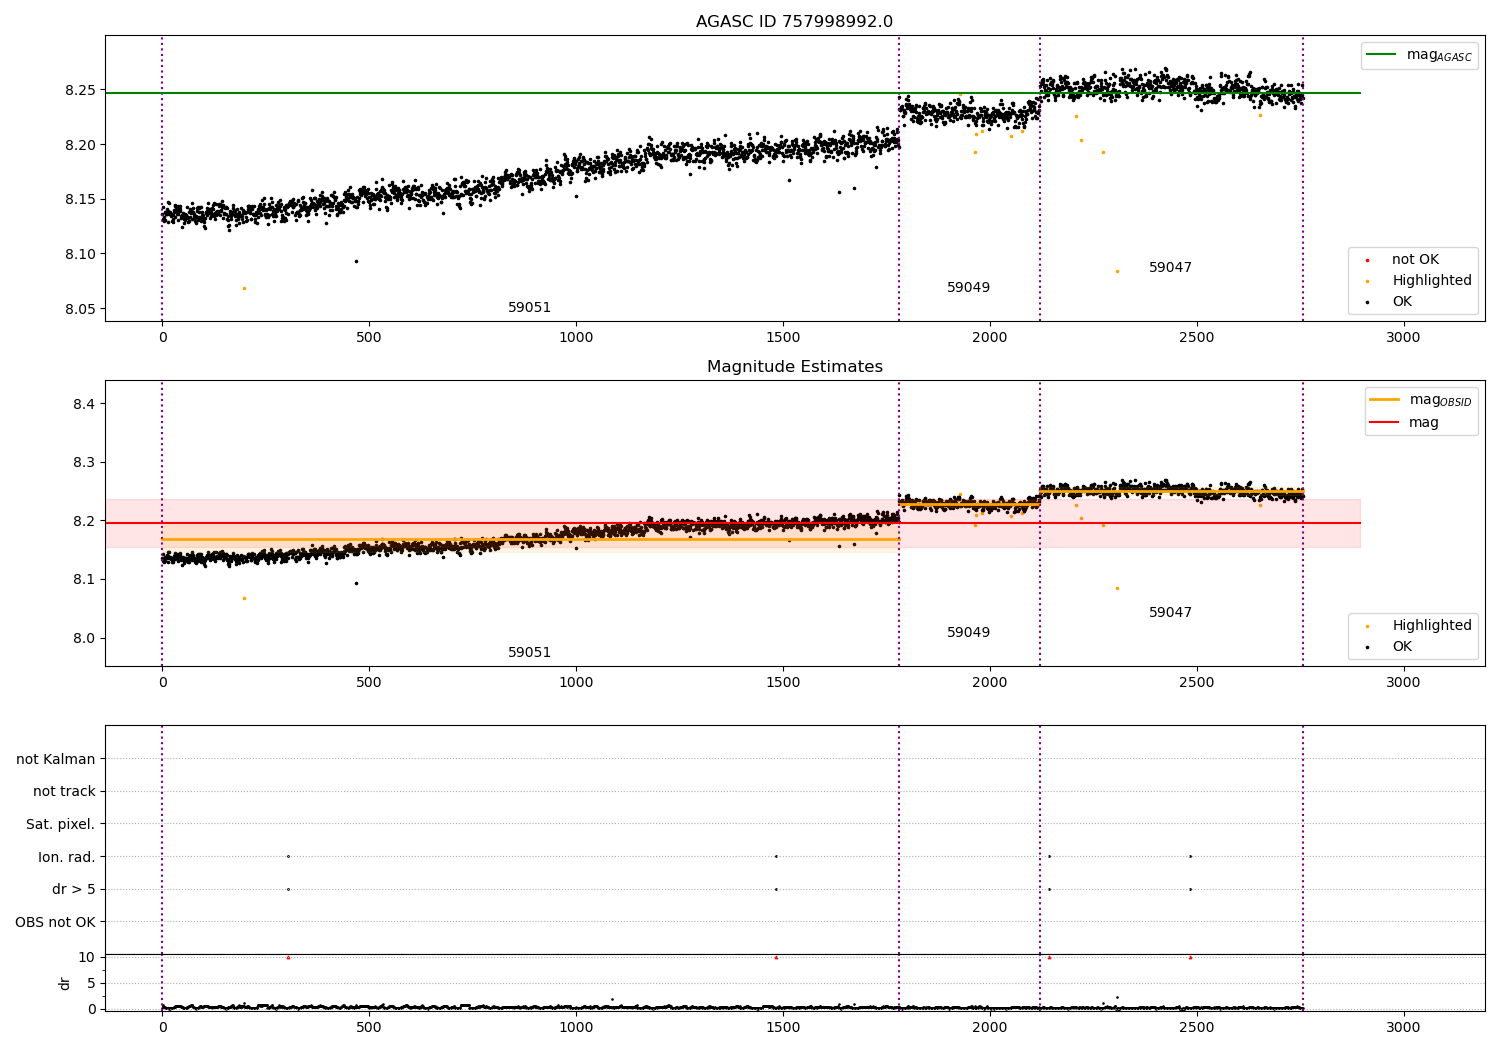This screenshot has width=1500, height=1050.
Task: Click the lowest orange outlier point in top plot
Action: [x=244, y=288]
